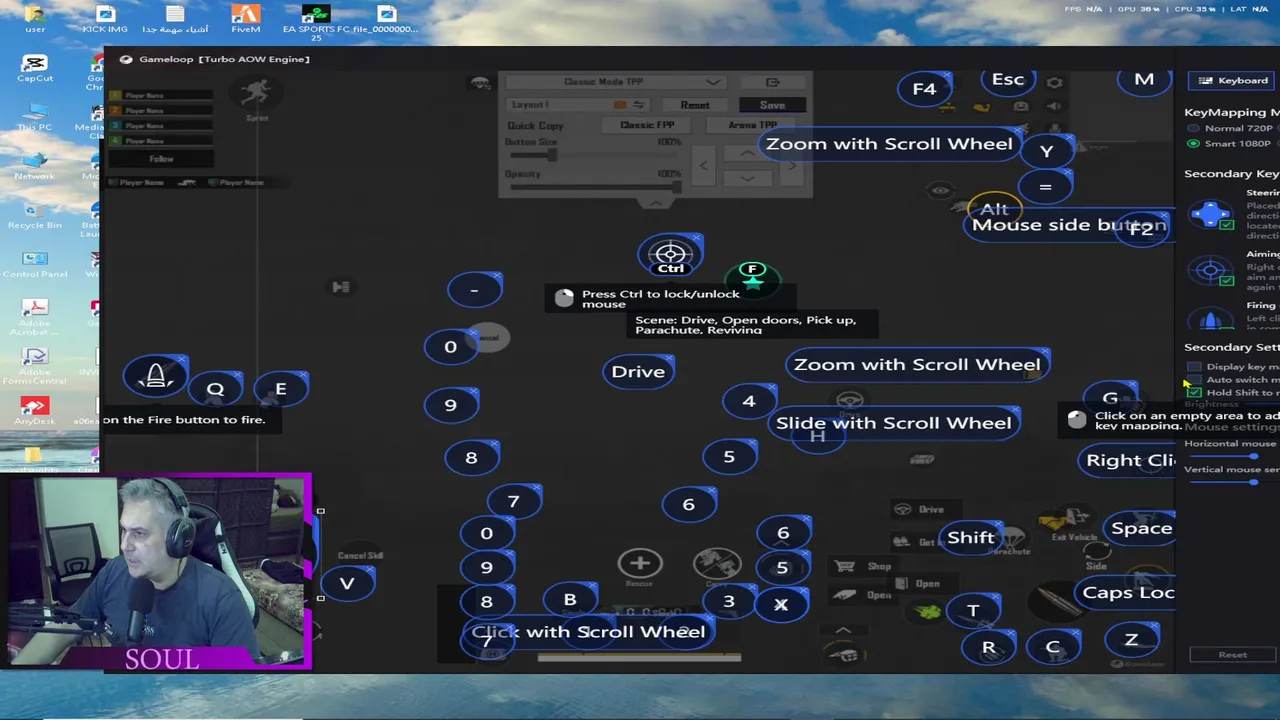
Task: Toggle the Auto switch mouse checkbox
Action: pos(1194,380)
